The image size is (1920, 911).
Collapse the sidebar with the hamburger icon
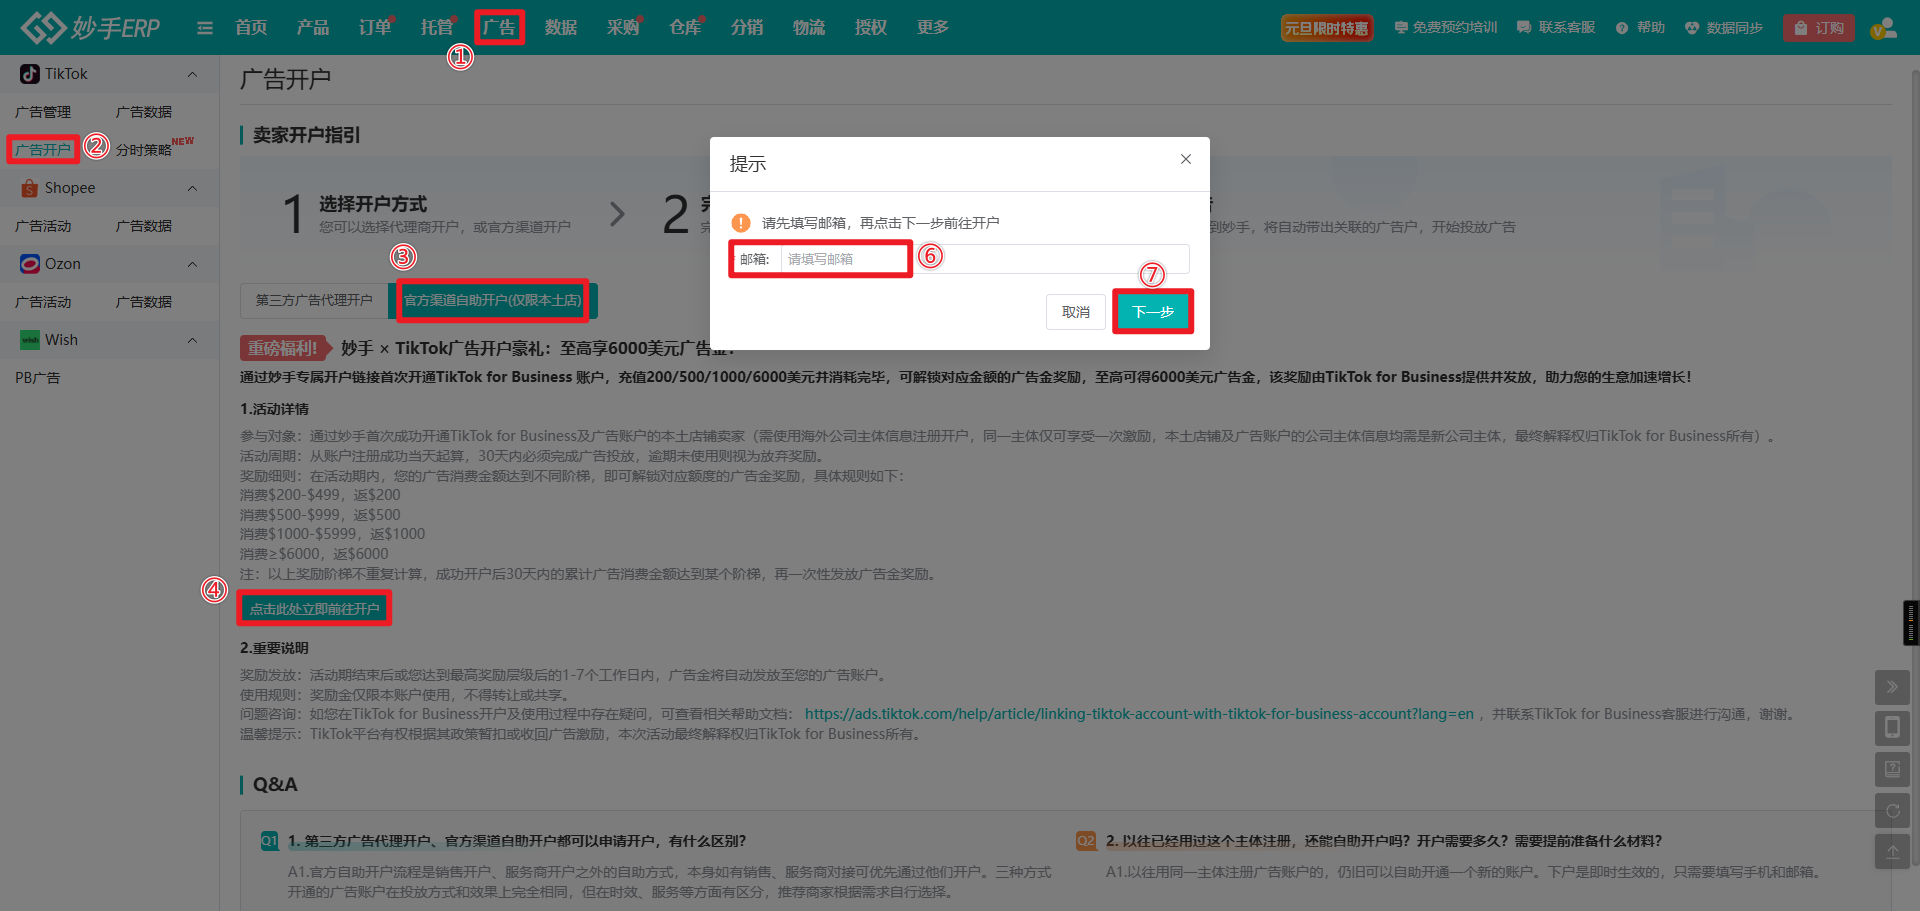click(205, 28)
